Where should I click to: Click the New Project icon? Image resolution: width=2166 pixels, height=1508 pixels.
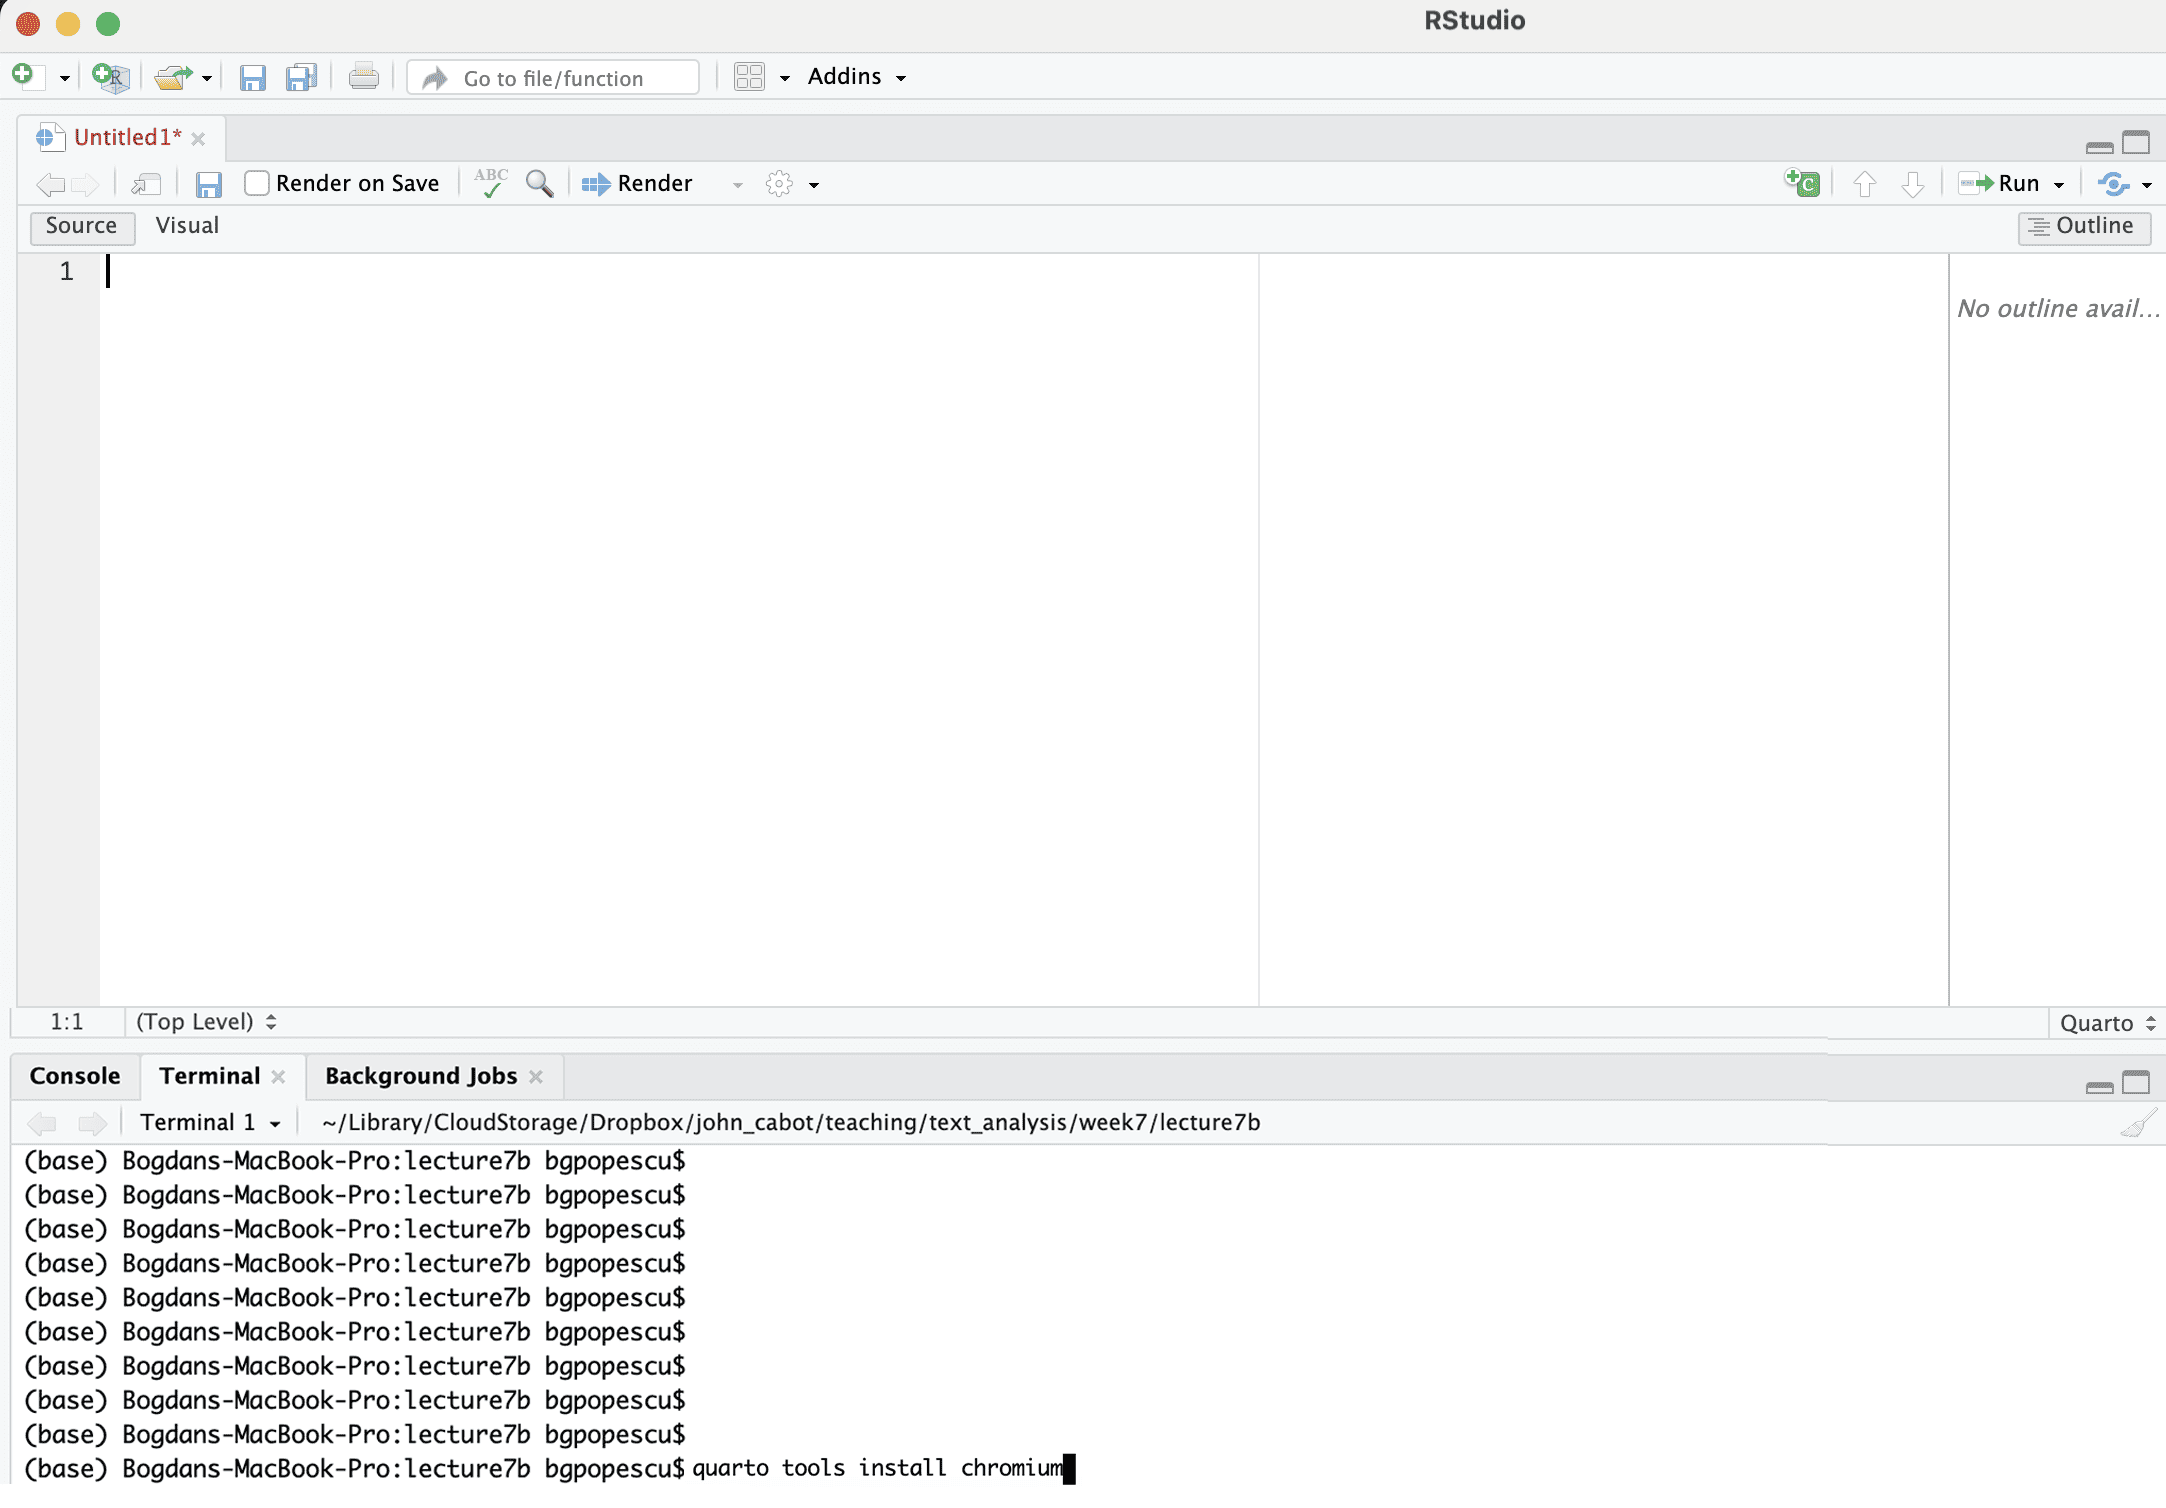(110, 77)
